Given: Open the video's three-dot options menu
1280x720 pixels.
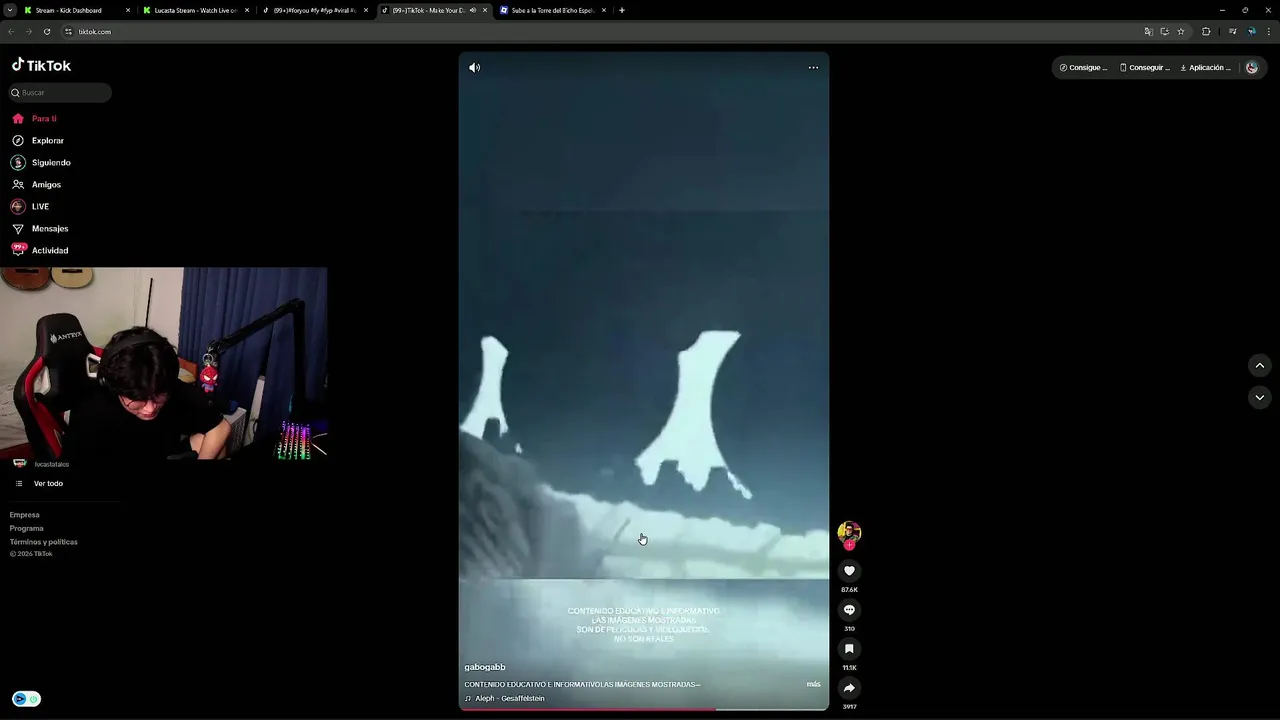Looking at the screenshot, I should pos(813,68).
